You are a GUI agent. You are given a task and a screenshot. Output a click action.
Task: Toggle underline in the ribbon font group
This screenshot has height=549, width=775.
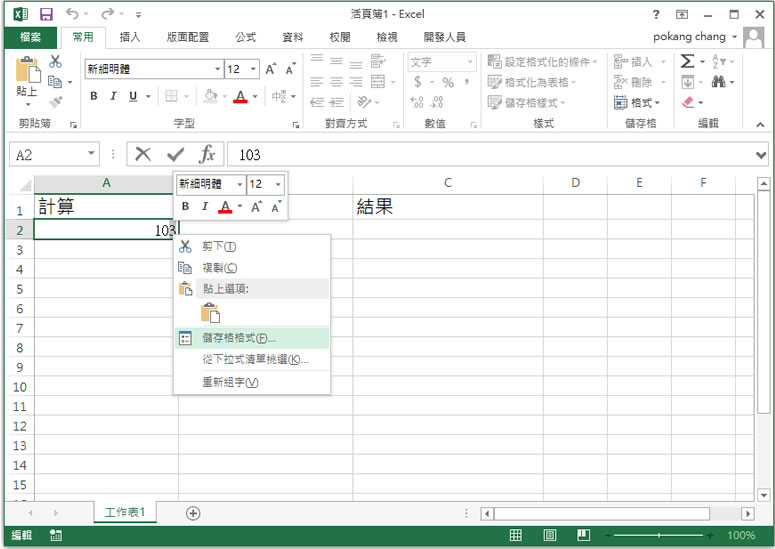click(132, 96)
